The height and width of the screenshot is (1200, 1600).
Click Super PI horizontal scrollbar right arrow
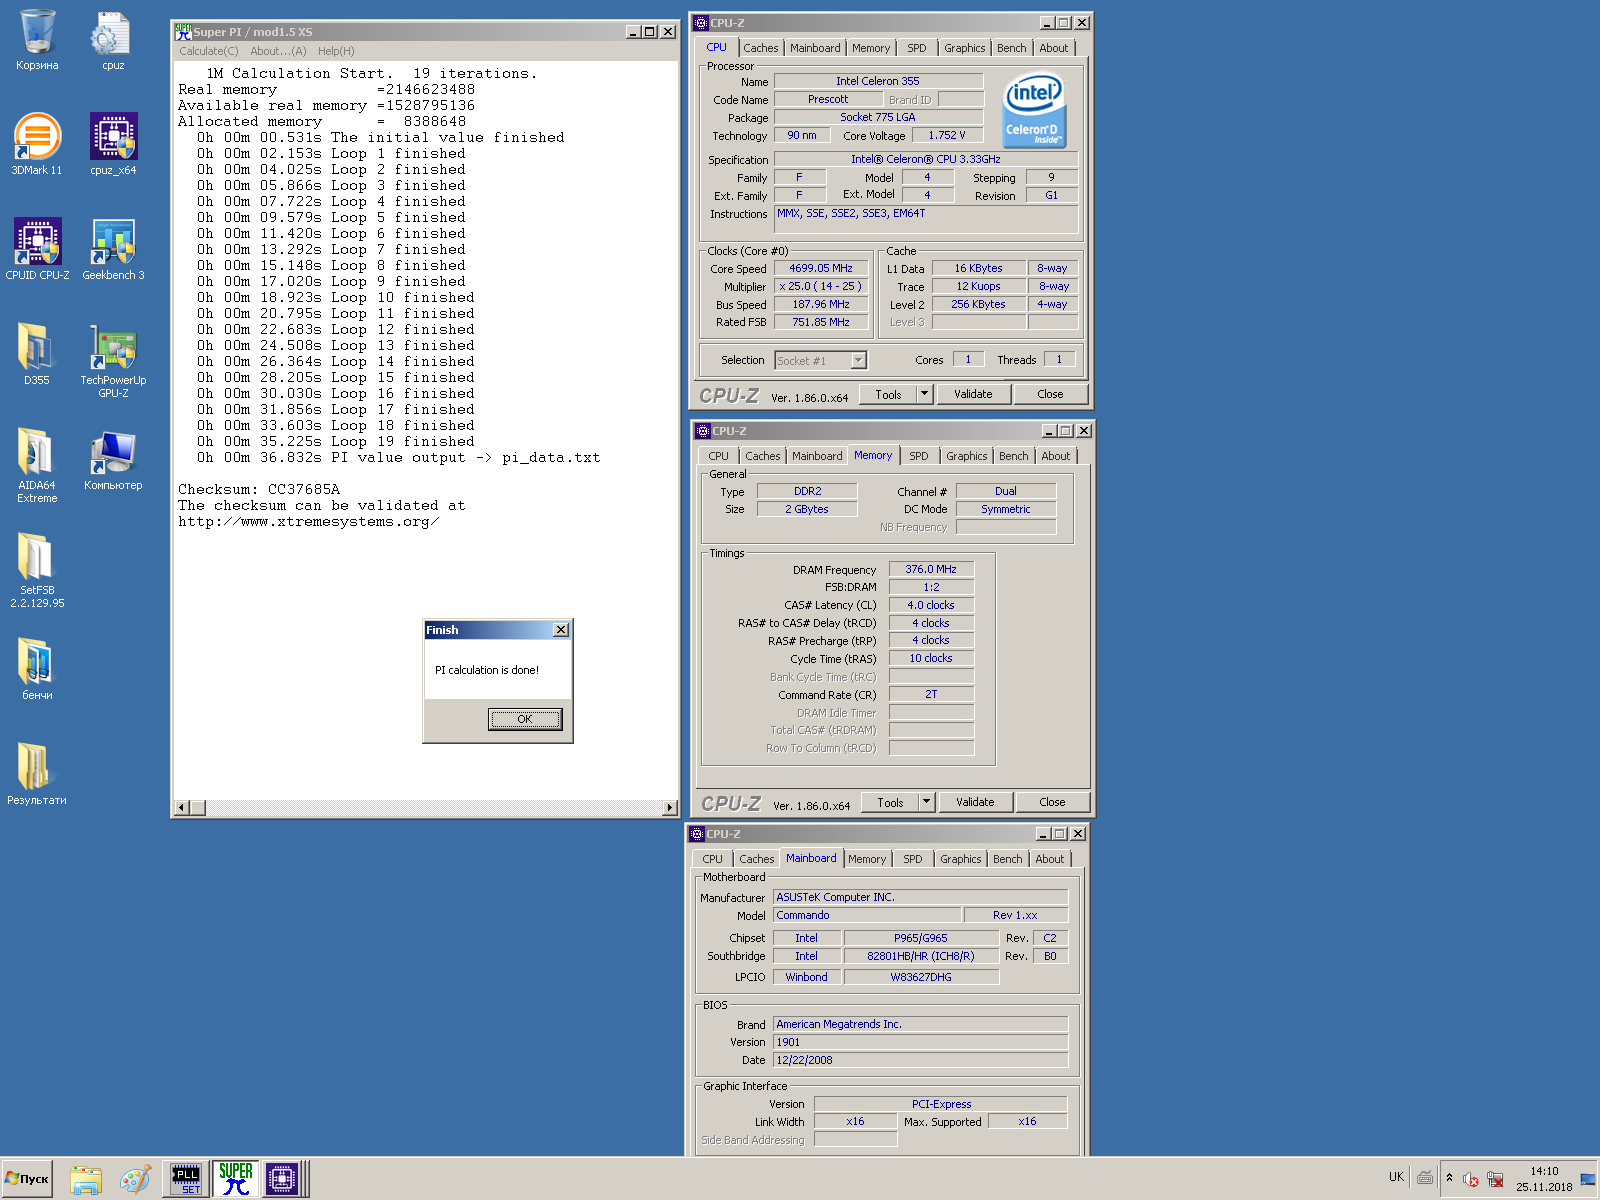tap(670, 808)
